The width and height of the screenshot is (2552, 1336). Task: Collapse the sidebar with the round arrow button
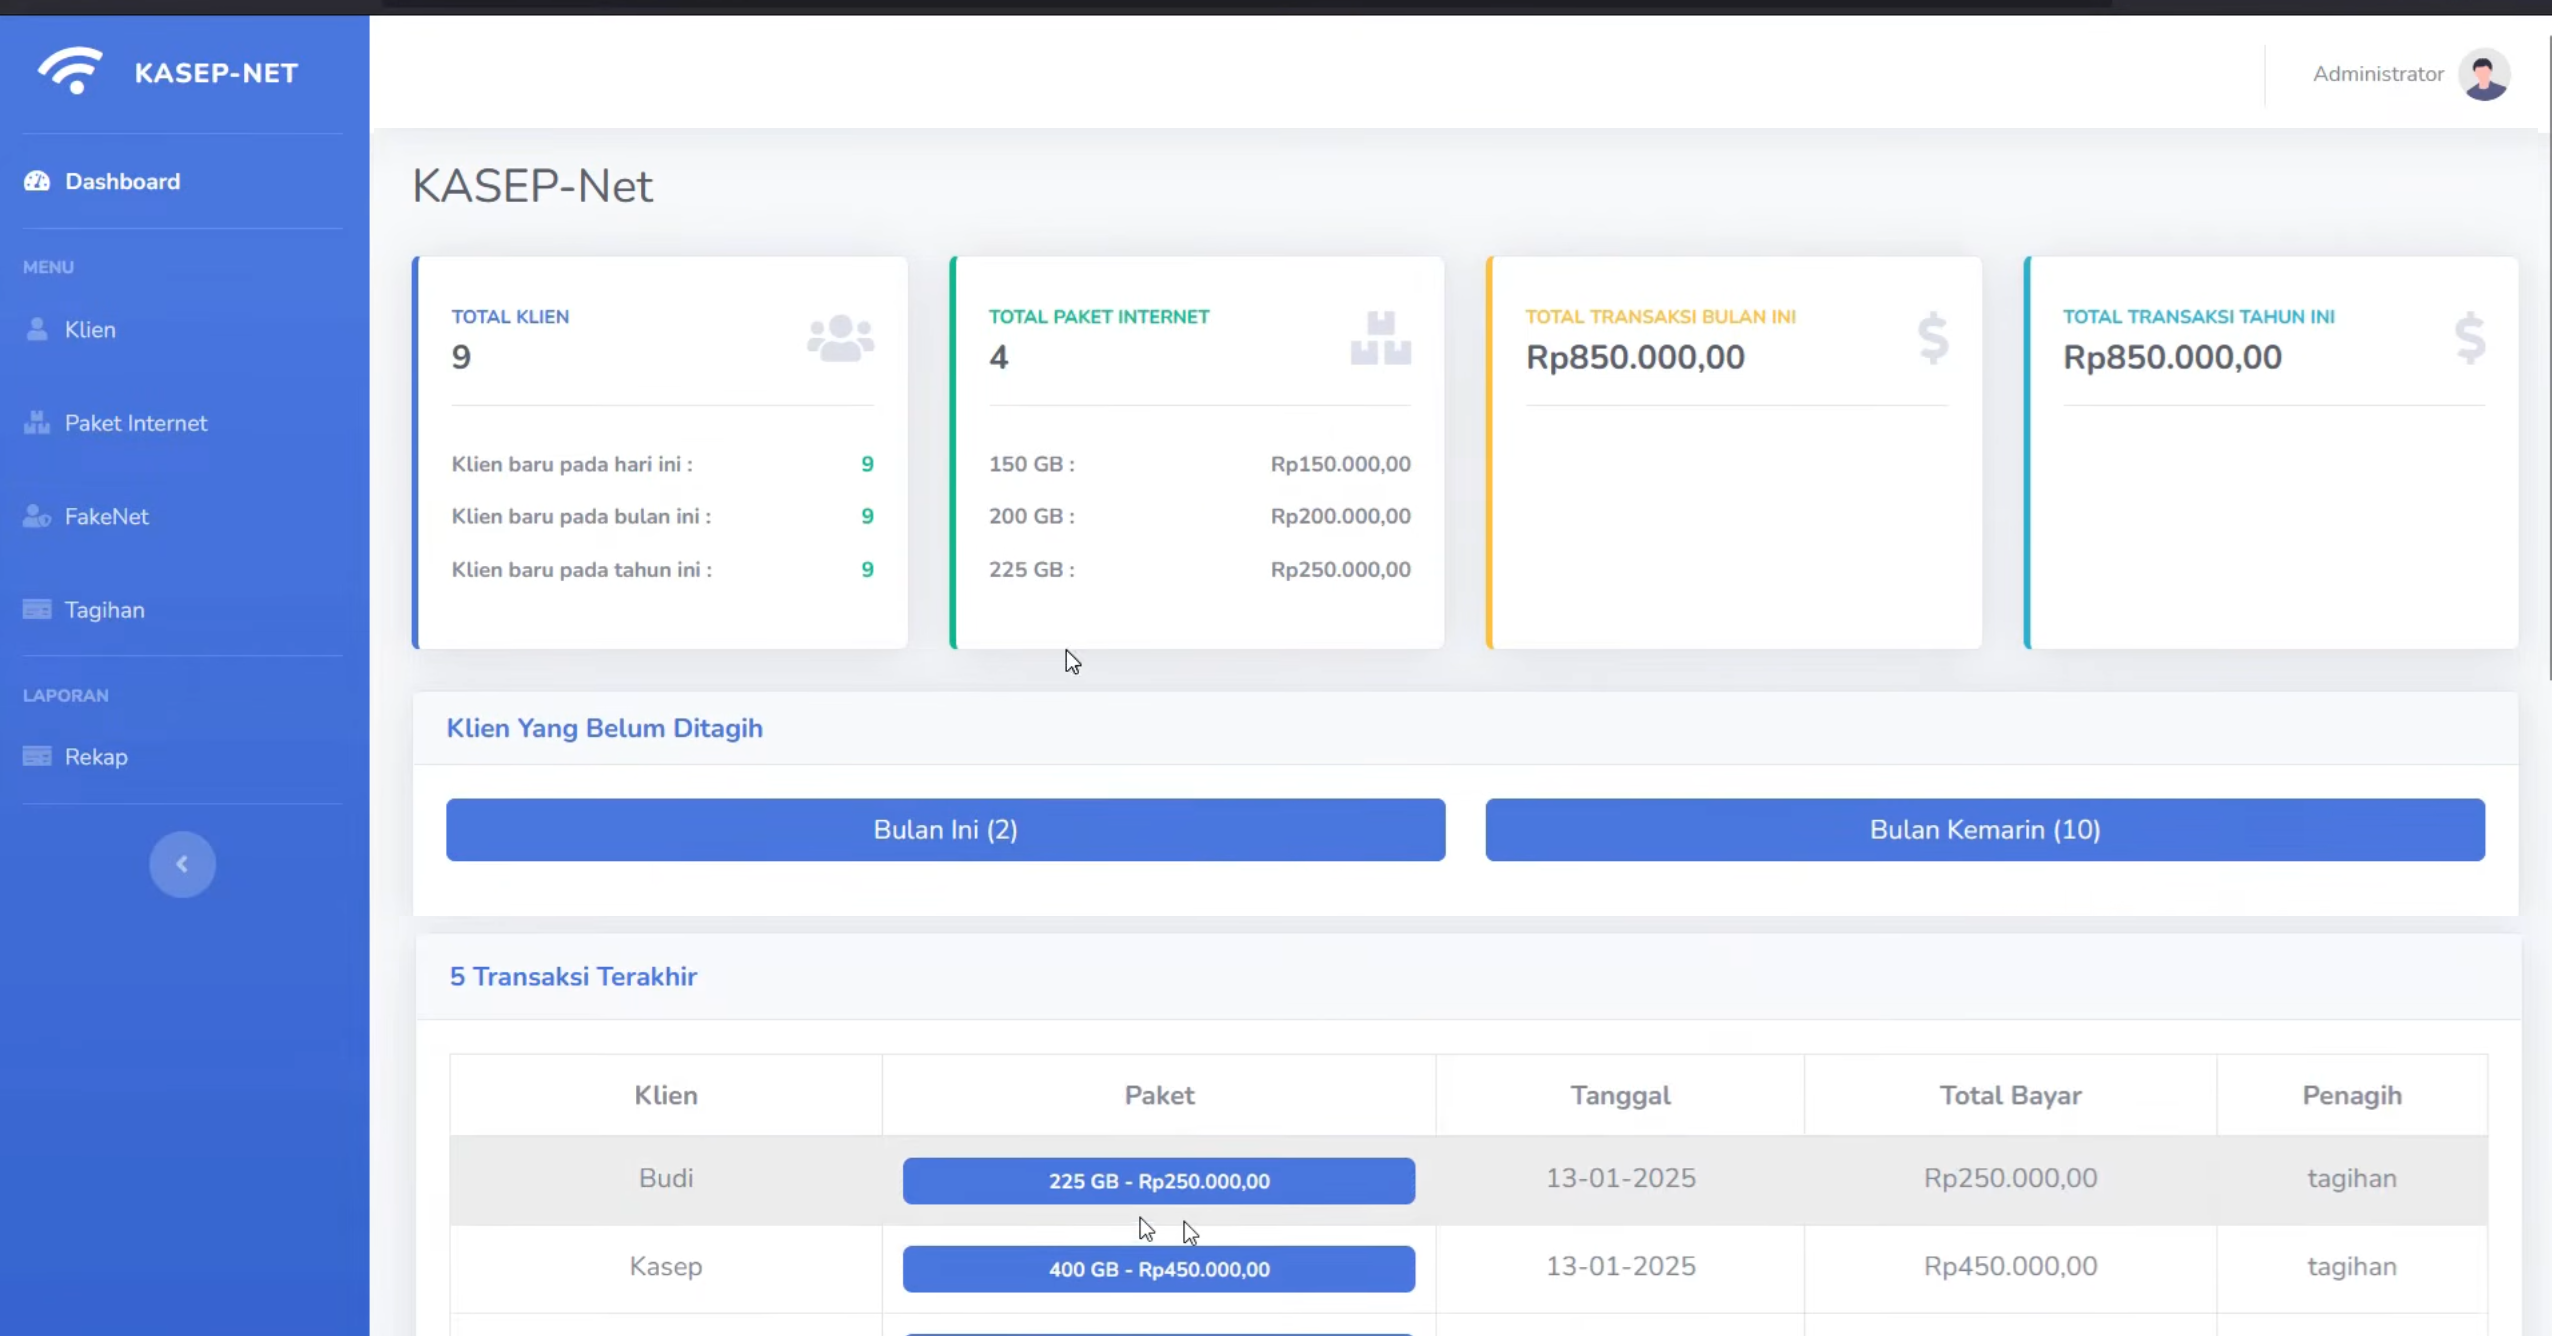tap(182, 864)
